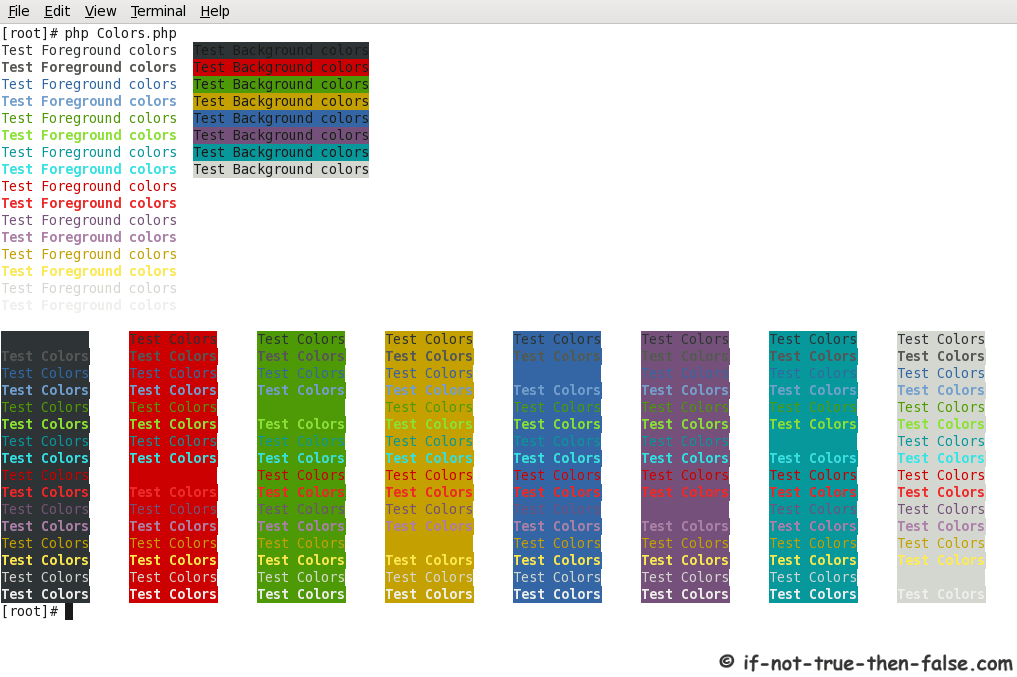Screen dimensions: 1017x677
Task: Select the red Test Background colors row
Action: 281,67
